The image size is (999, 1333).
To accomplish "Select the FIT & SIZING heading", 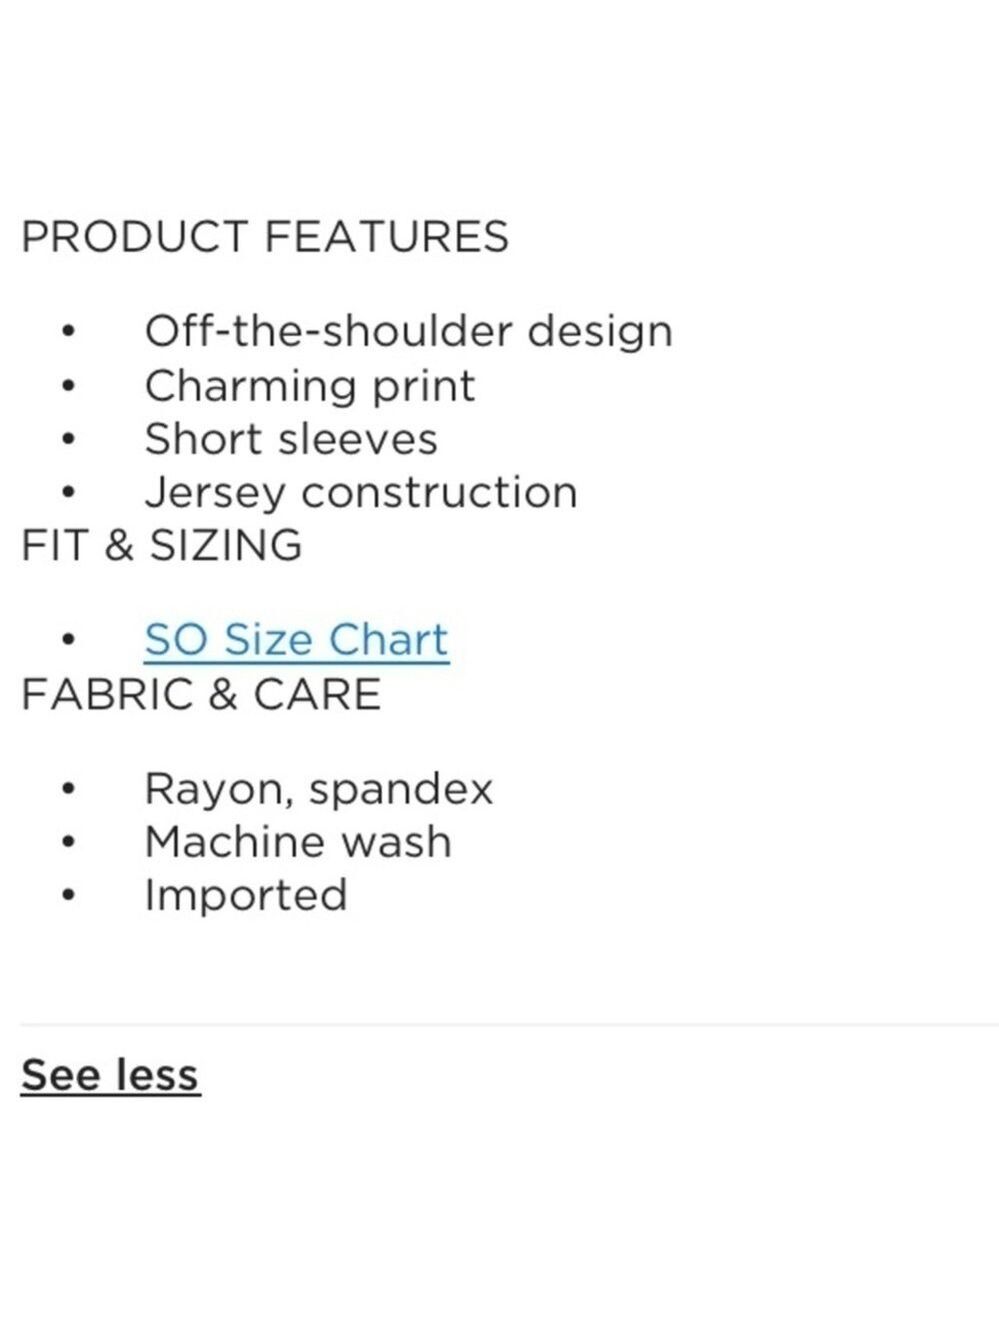I will pos(162,546).
